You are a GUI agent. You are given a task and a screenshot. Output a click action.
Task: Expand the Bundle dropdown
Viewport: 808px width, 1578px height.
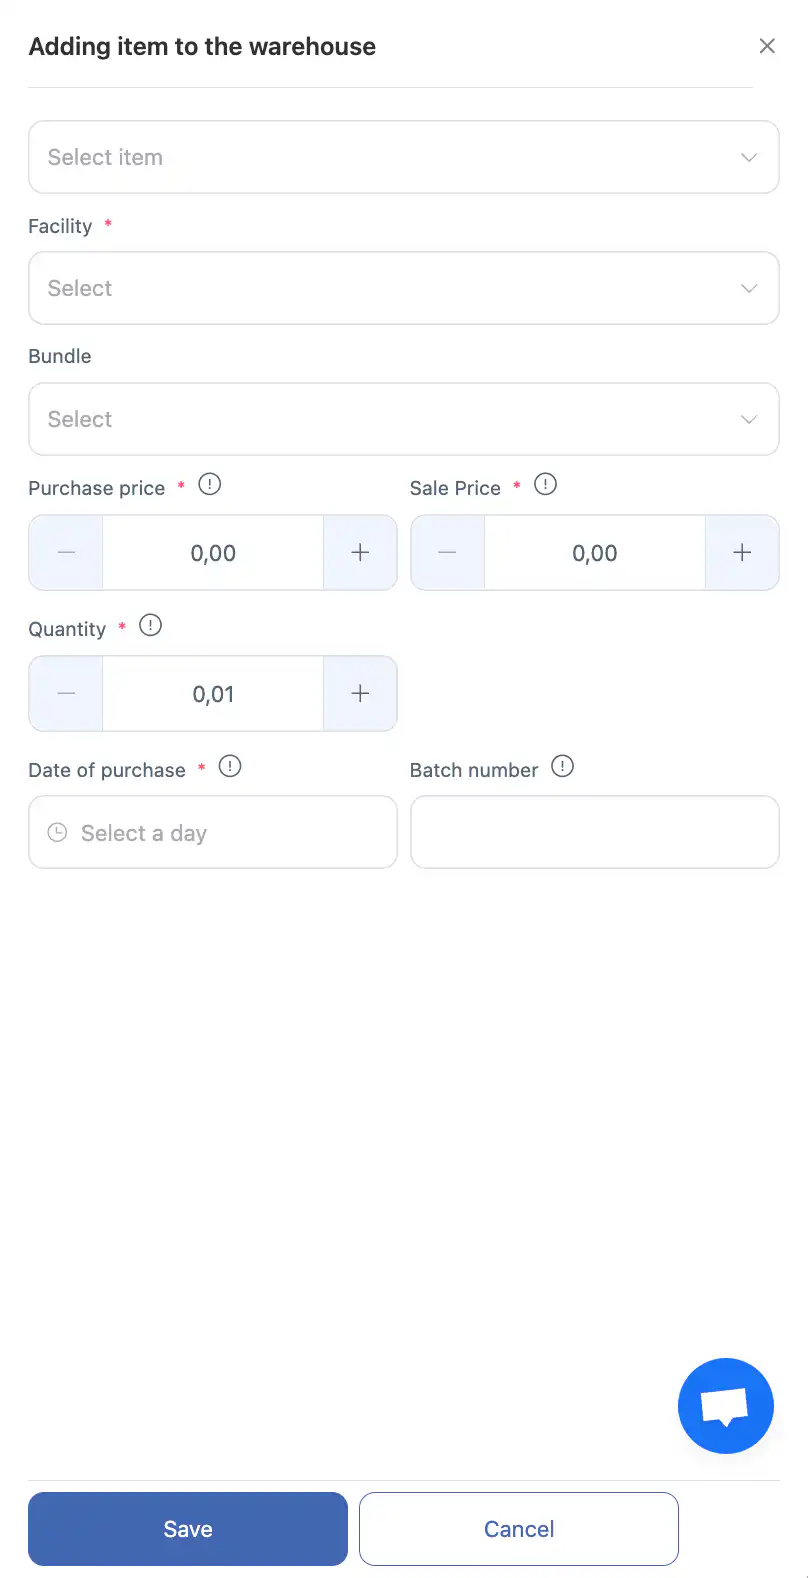point(403,419)
